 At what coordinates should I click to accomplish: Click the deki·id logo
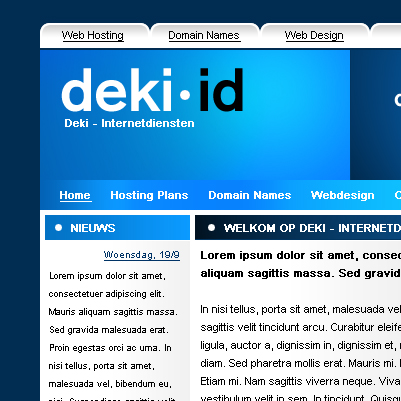point(152,90)
